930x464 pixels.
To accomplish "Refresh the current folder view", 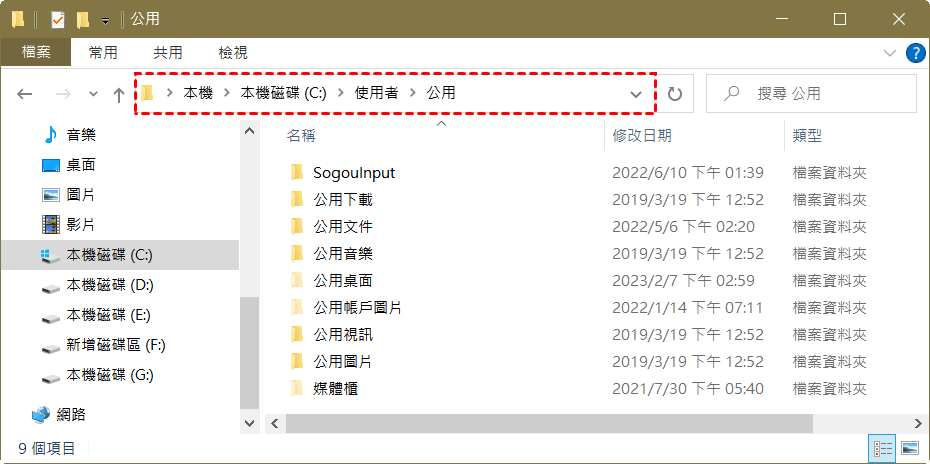I will pos(675,94).
